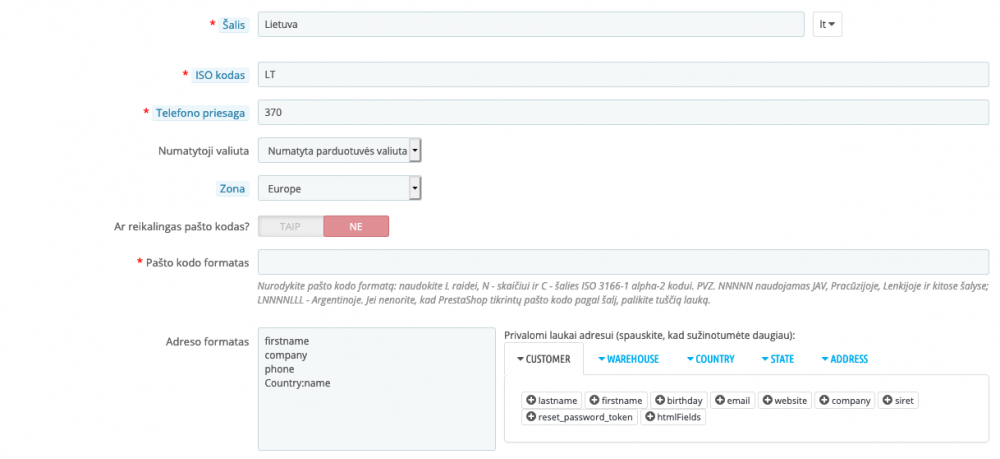Click the plus icon beside birthday

[660, 400]
